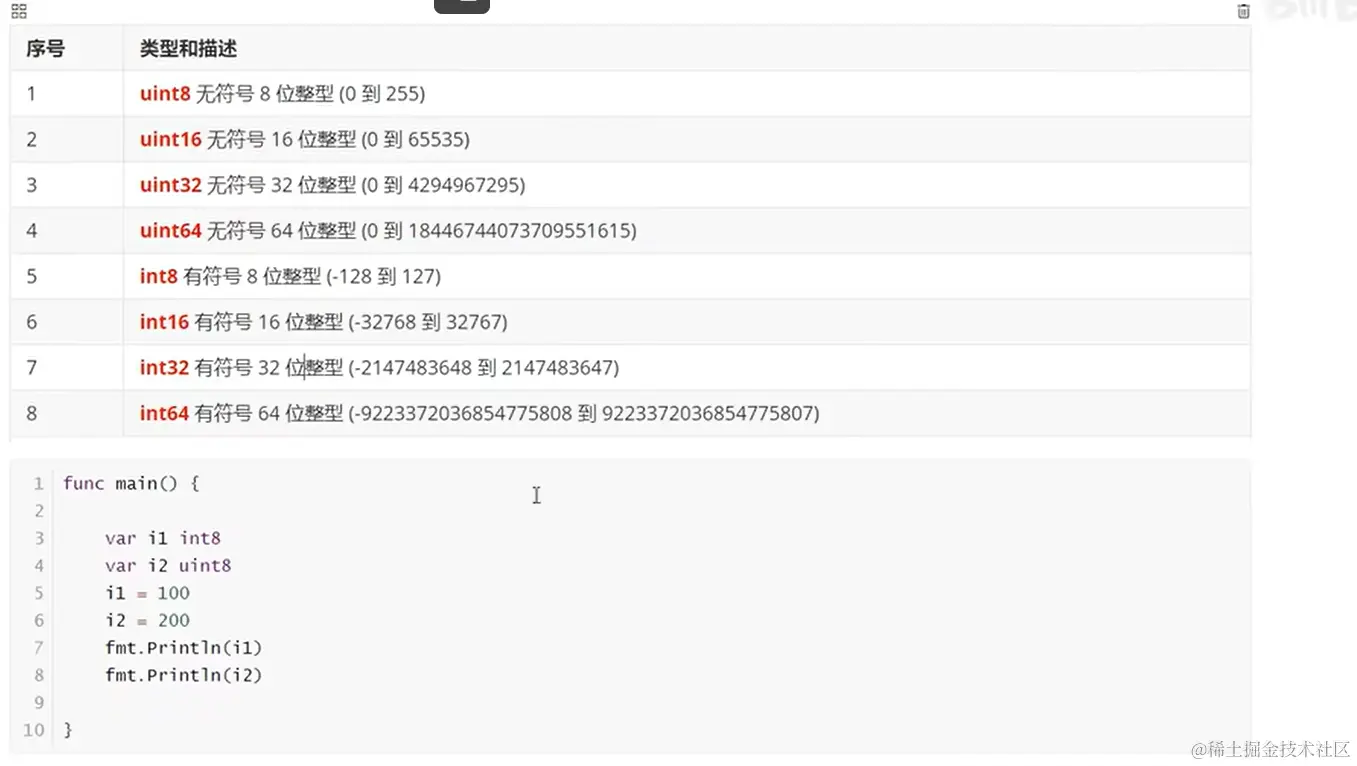Select the uint32 无符号 32 位整型 cell
The image size is (1357, 766).
click(x=687, y=185)
